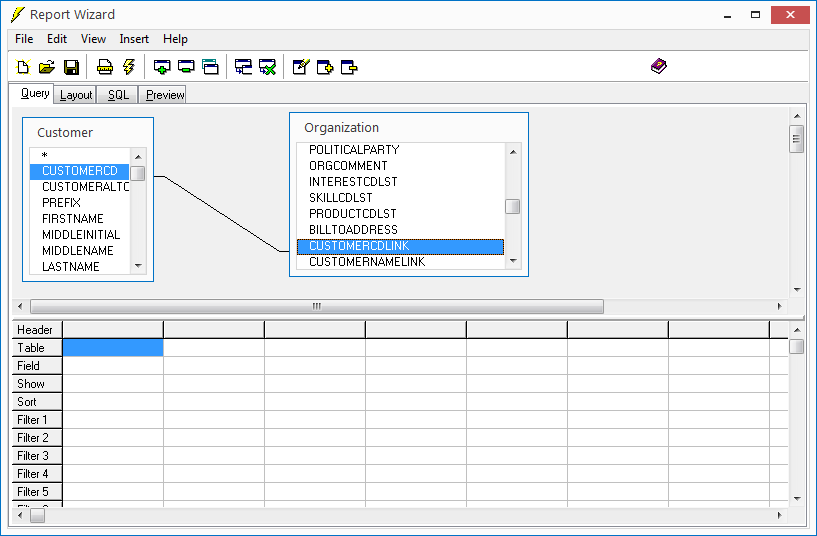Click diagram pane scroll left arrow
This screenshot has width=817, height=536.
20,306
